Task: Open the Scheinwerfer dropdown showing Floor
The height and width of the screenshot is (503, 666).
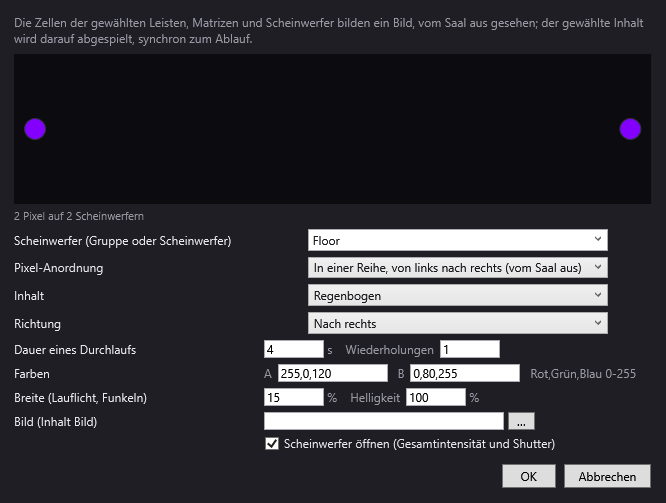Action: click(x=457, y=240)
